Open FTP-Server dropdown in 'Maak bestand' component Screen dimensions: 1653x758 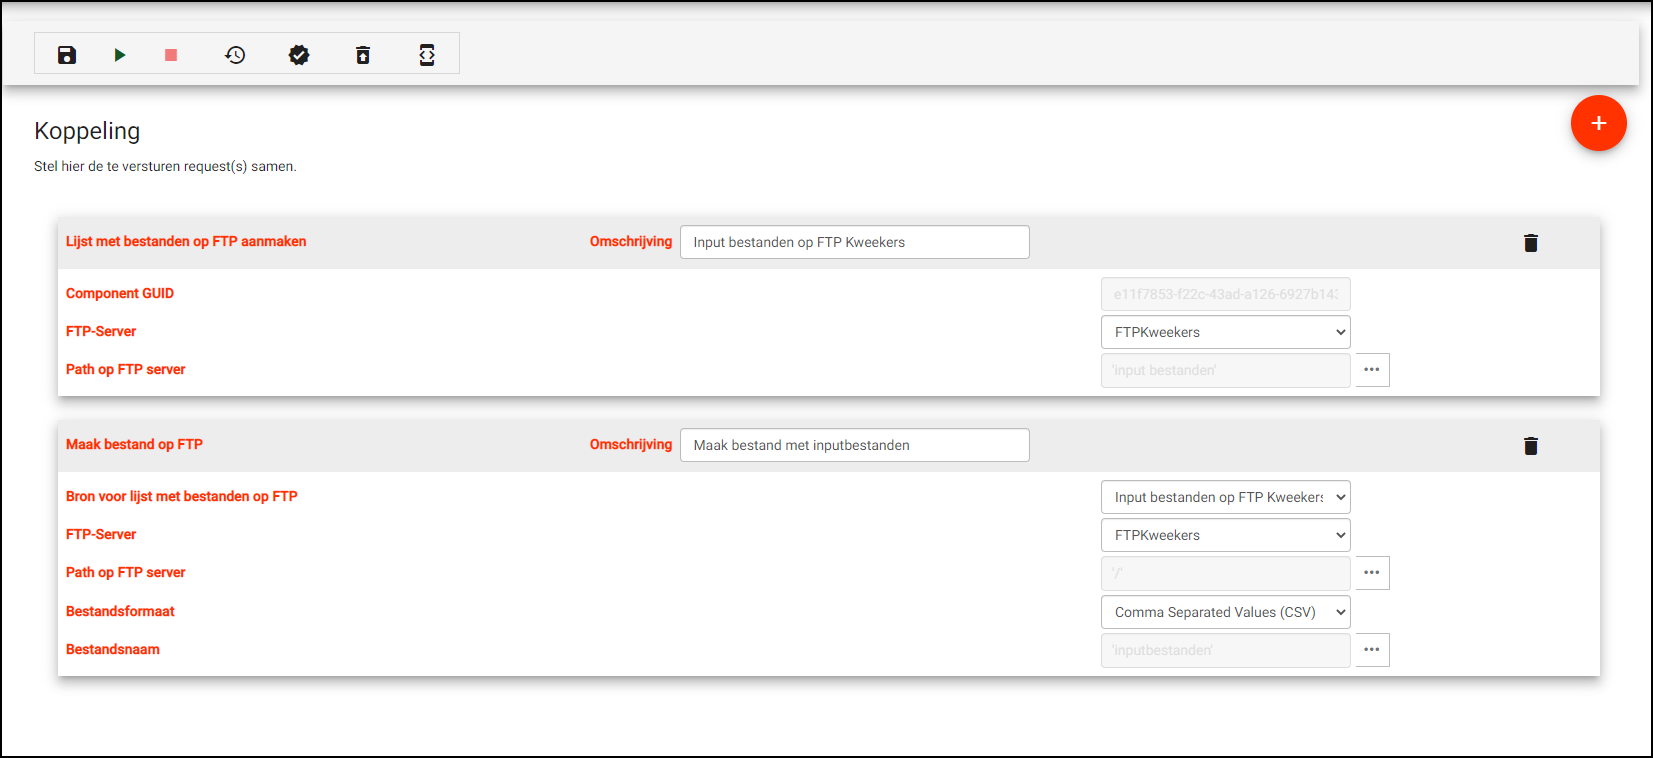pyautogui.click(x=1225, y=535)
